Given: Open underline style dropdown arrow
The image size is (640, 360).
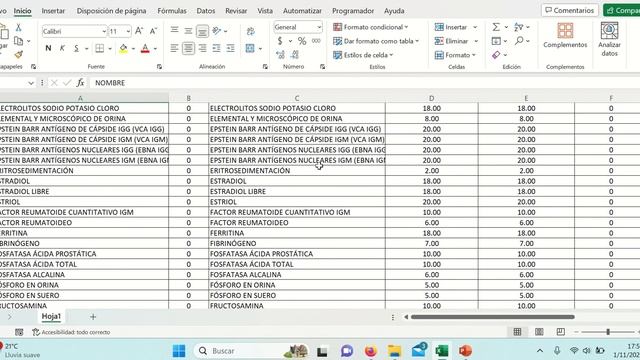Looking at the screenshot, I should click(87, 49).
